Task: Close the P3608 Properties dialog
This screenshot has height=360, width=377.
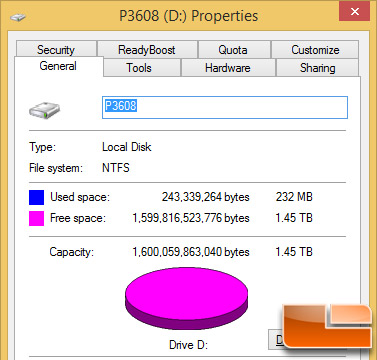Action: pyautogui.click(x=354, y=12)
